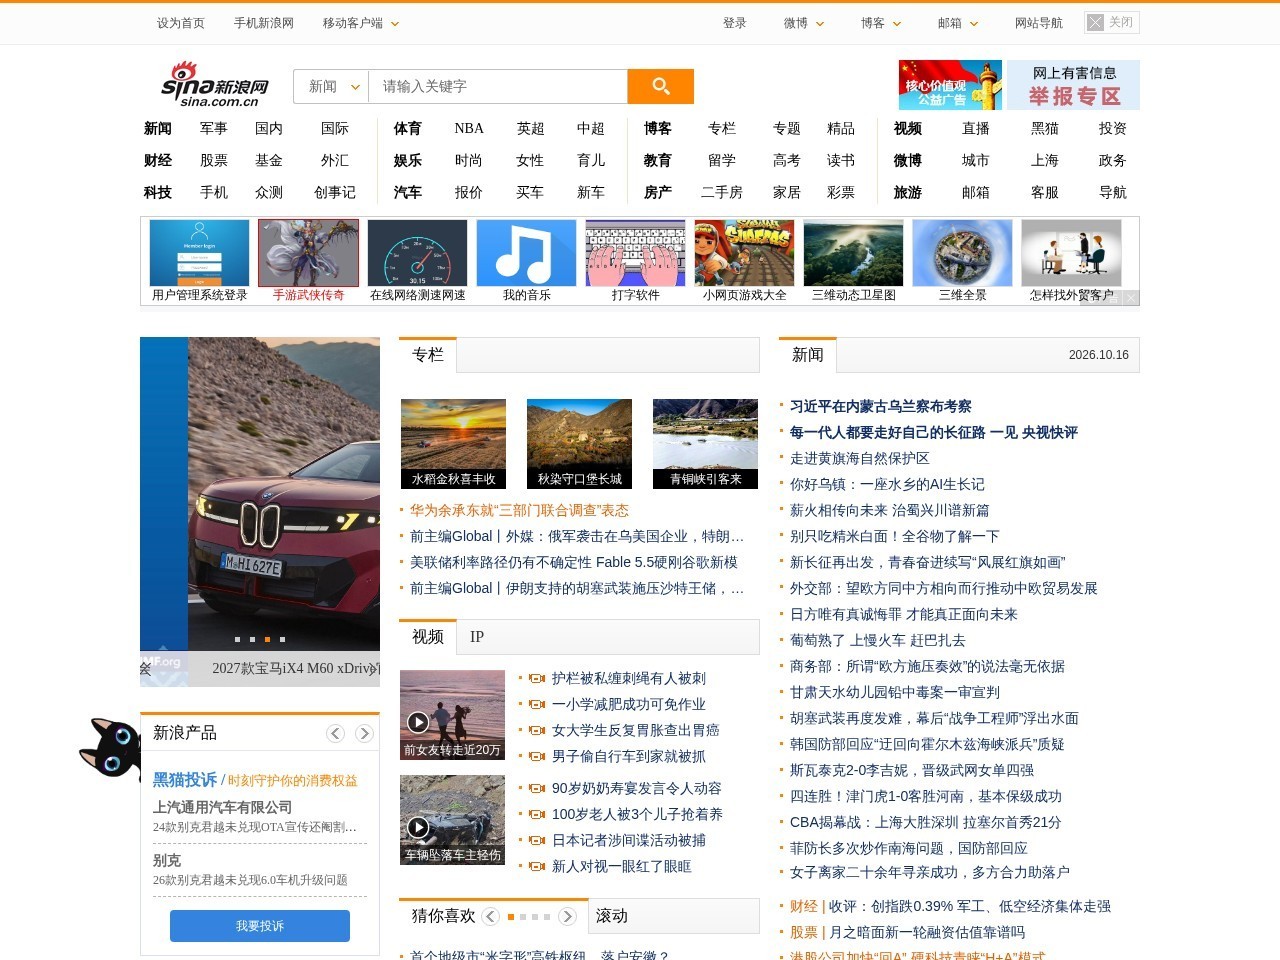Click the orange search magnifier button
This screenshot has width=1280, height=960.
point(660,86)
